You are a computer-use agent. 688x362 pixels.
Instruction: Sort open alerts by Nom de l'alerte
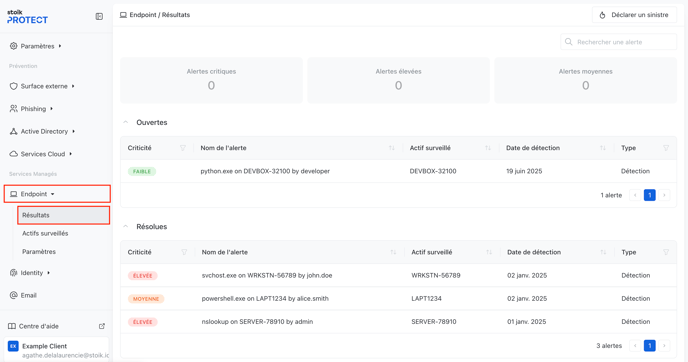[391, 148]
